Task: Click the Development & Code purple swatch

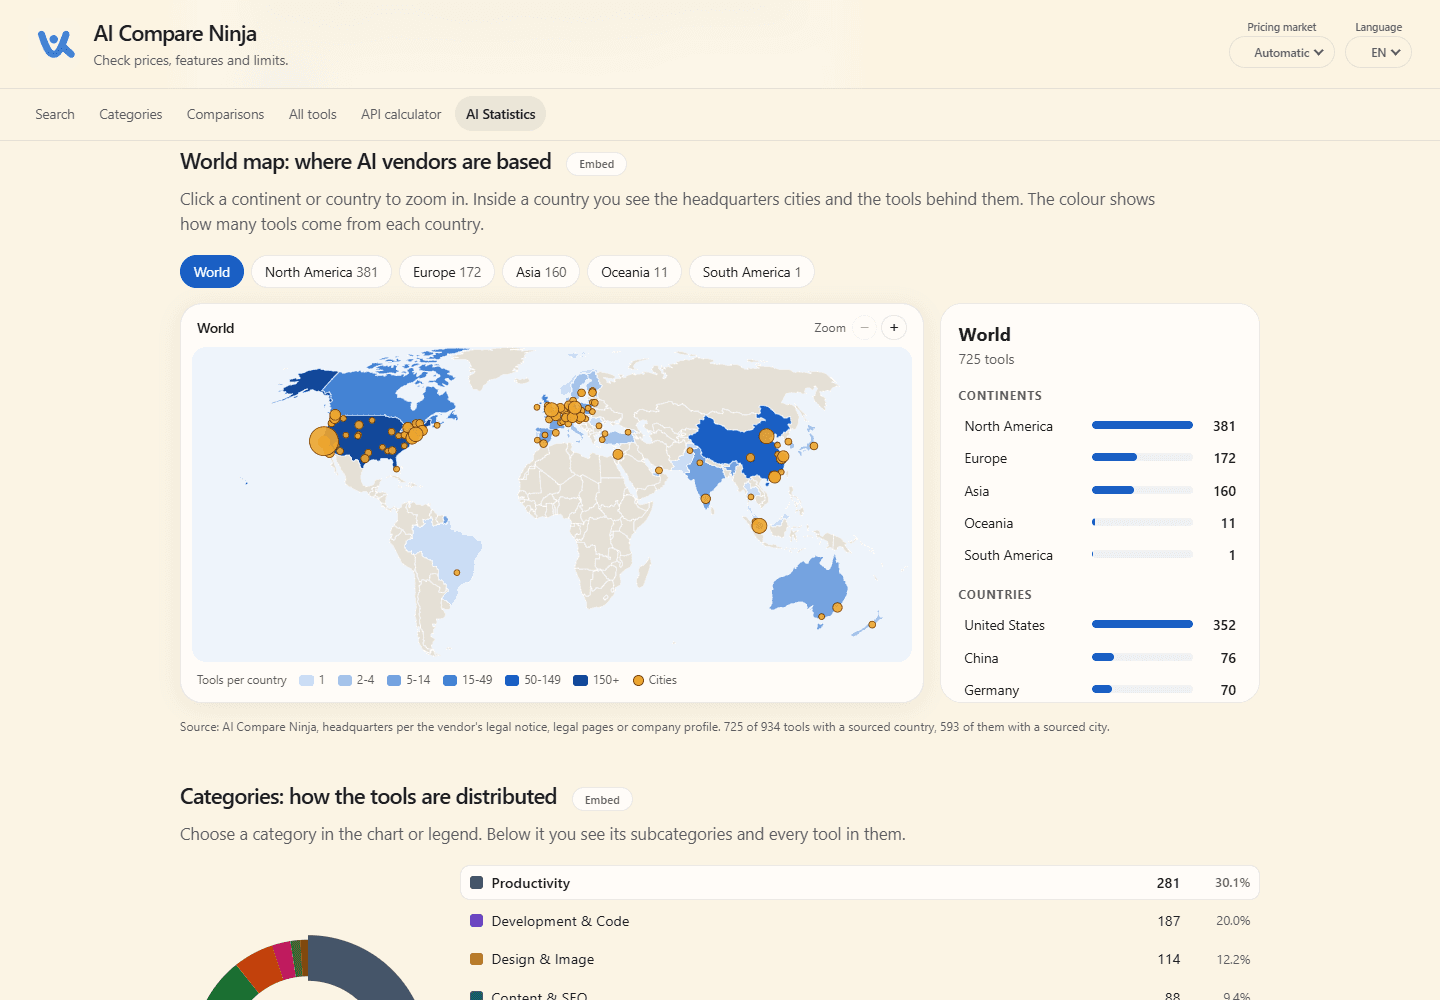Action: coord(477,921)
